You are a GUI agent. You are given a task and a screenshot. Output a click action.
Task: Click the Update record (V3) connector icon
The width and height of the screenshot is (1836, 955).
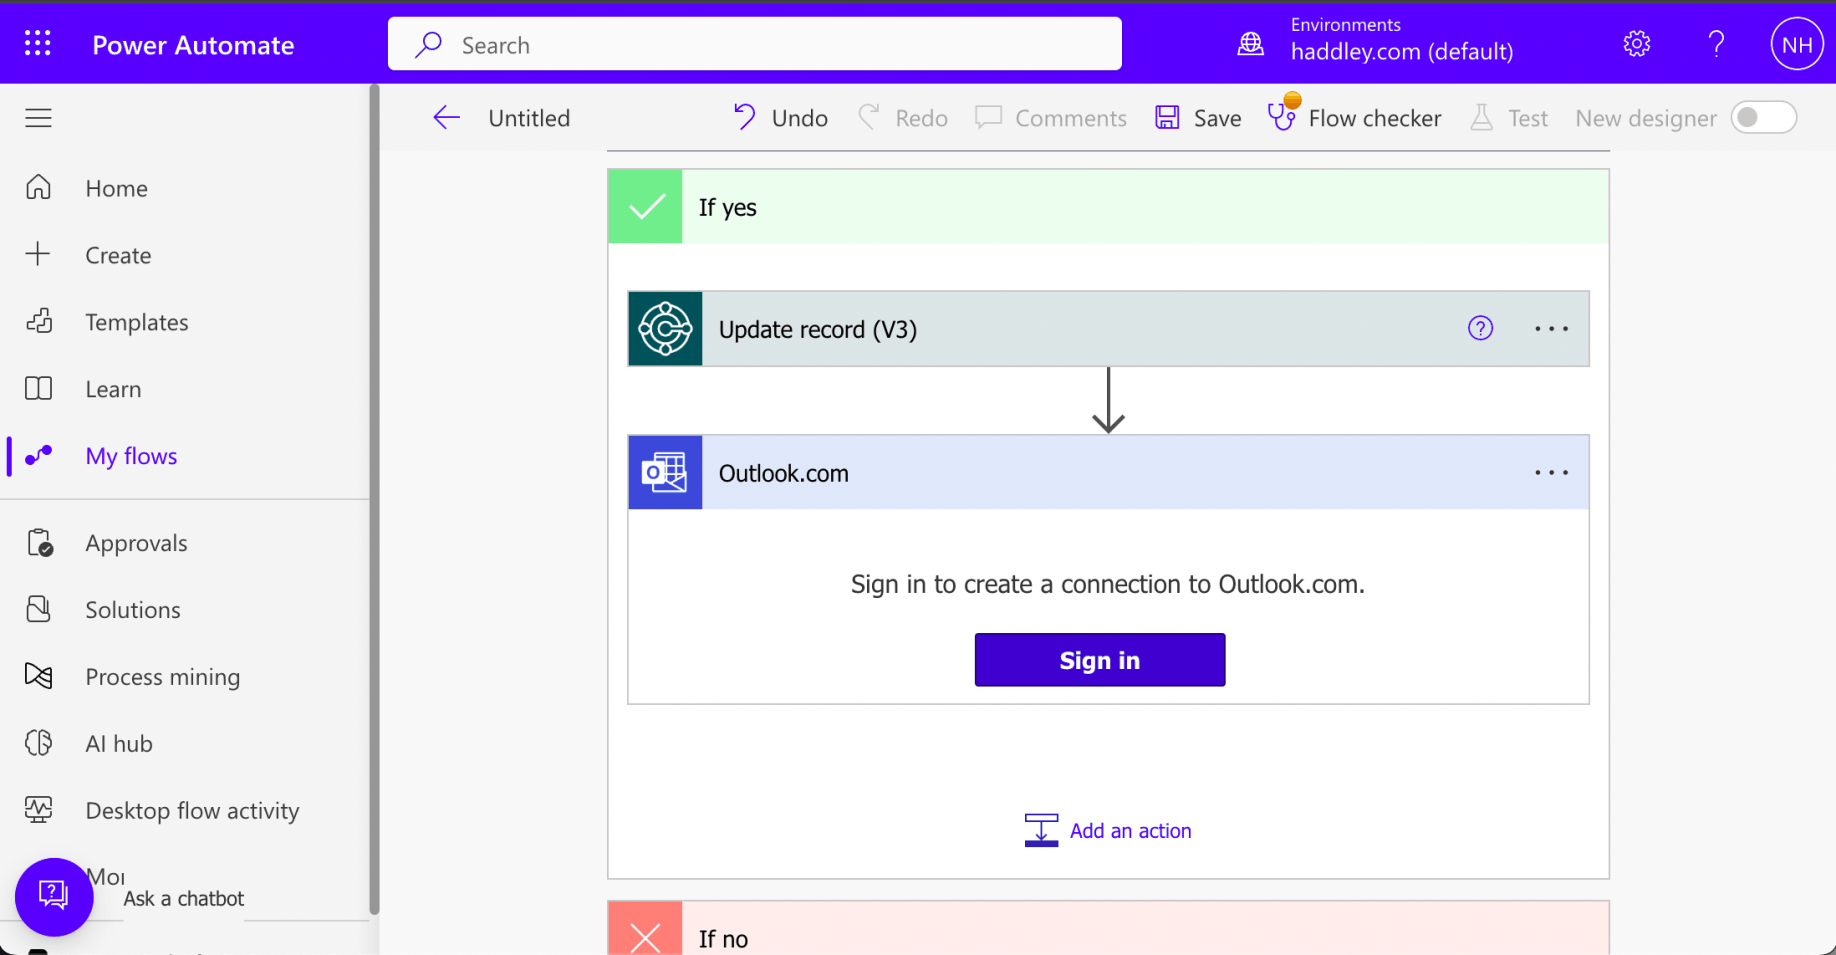point(665,329)
